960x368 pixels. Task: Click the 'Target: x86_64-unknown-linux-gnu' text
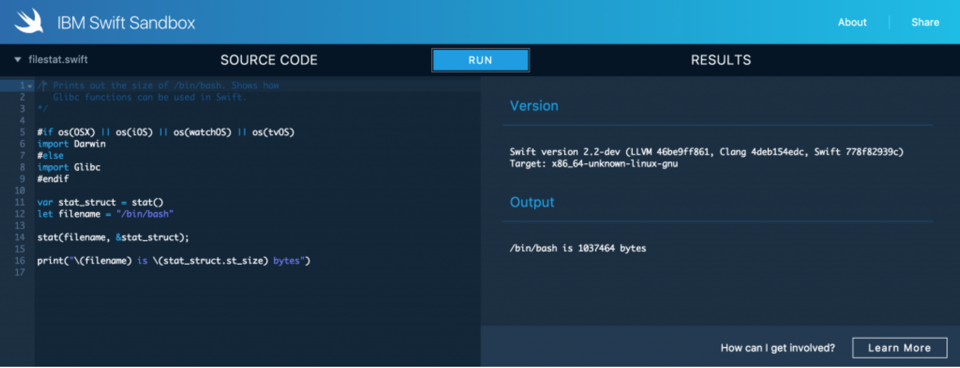593,164
